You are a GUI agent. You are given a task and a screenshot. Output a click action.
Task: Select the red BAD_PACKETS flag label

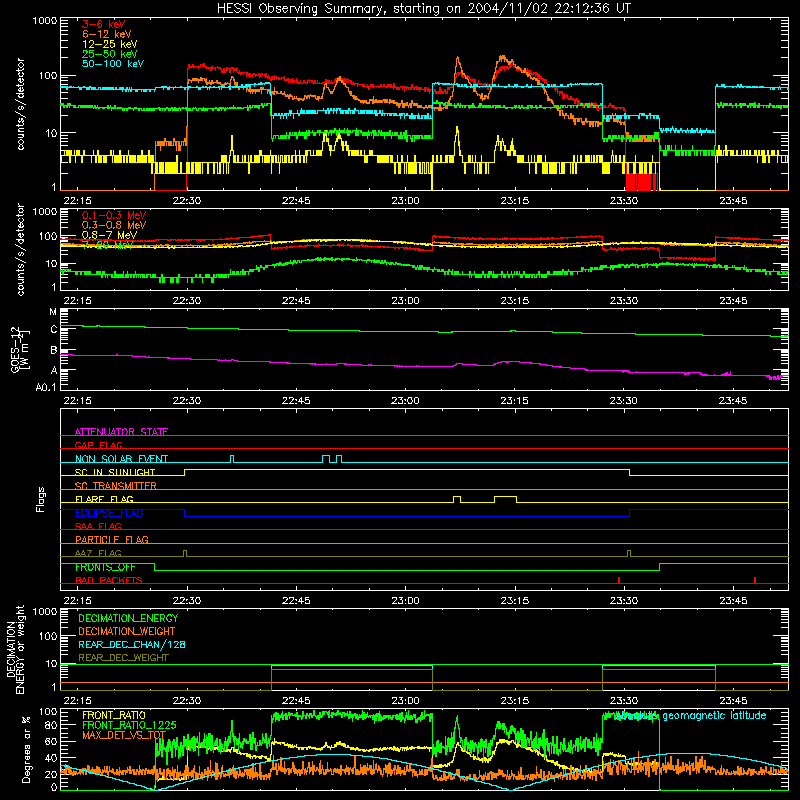coord(109,580)
